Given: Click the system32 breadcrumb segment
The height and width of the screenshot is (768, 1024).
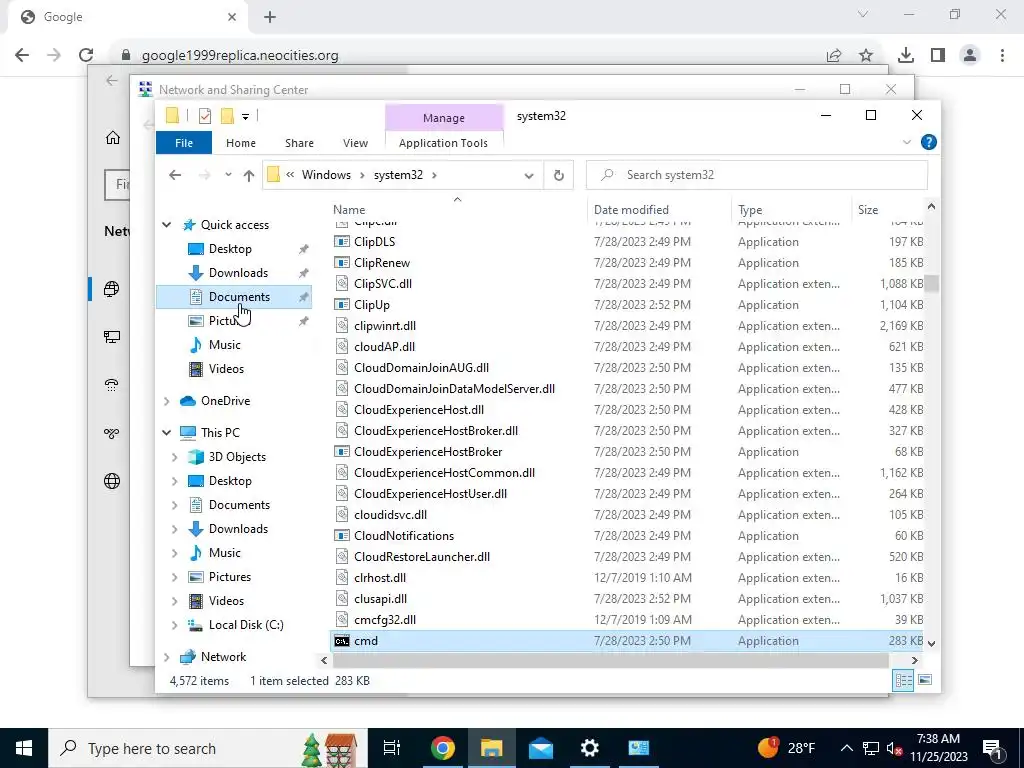Looking at the screenshot, I should [x=398, y=175].
